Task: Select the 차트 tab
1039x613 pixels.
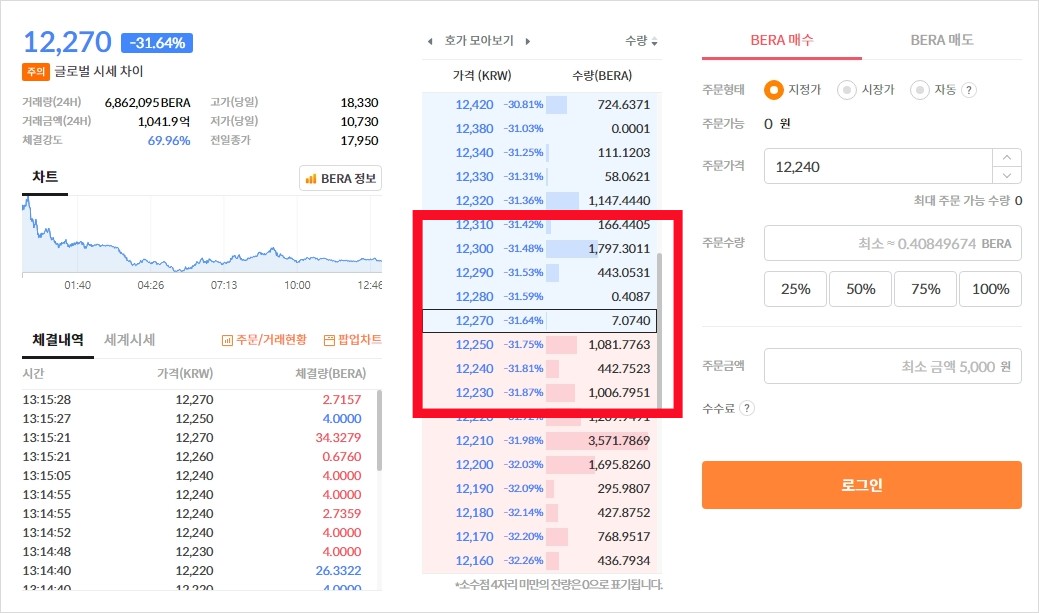Action: (45, 177)
